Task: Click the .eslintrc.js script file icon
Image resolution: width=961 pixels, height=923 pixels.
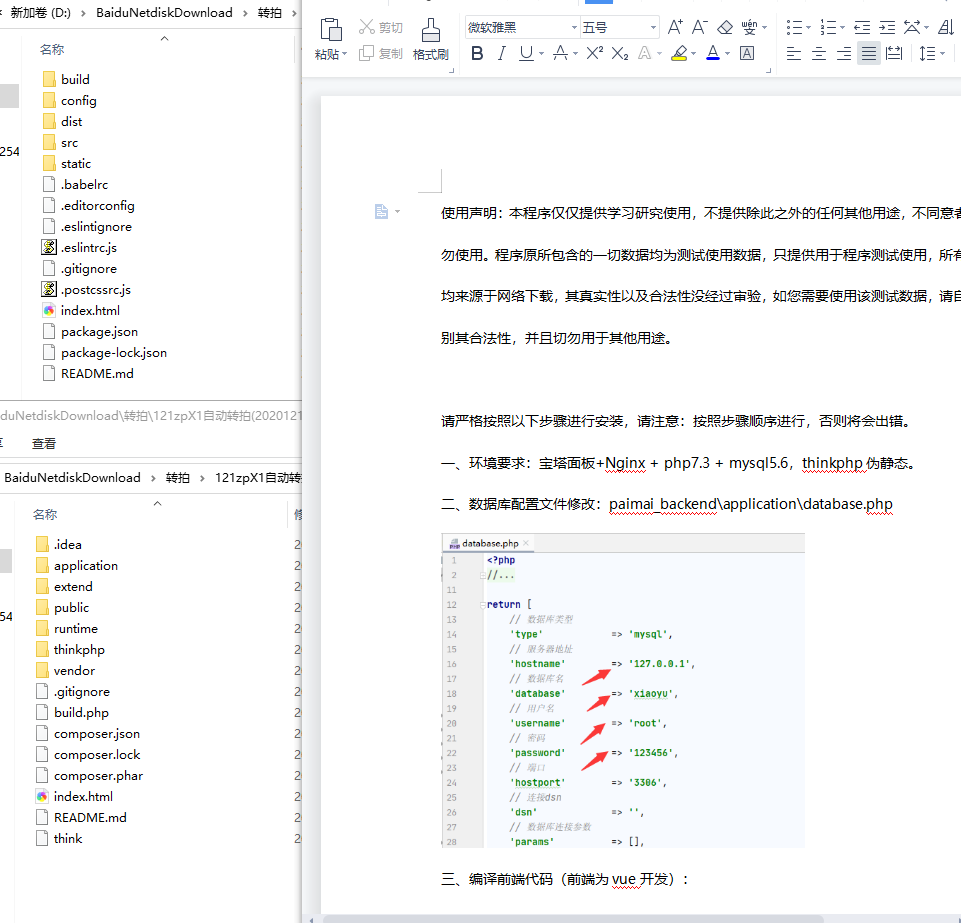Action: (49, 247)
